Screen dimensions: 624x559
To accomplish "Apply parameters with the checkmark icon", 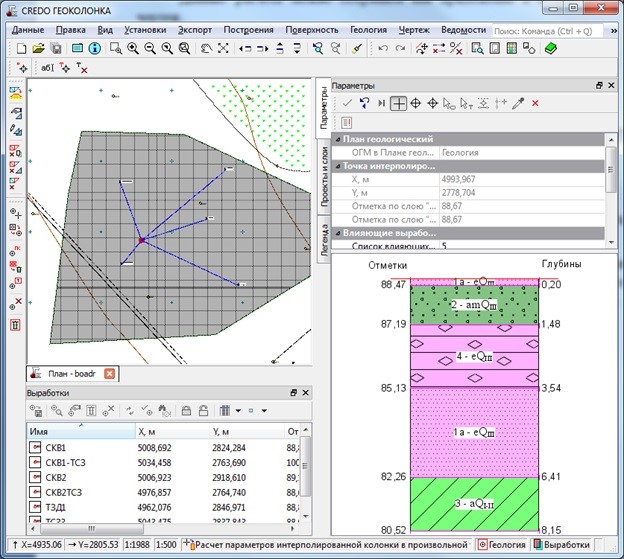I will pyautogui.click(x=347, y=103).
